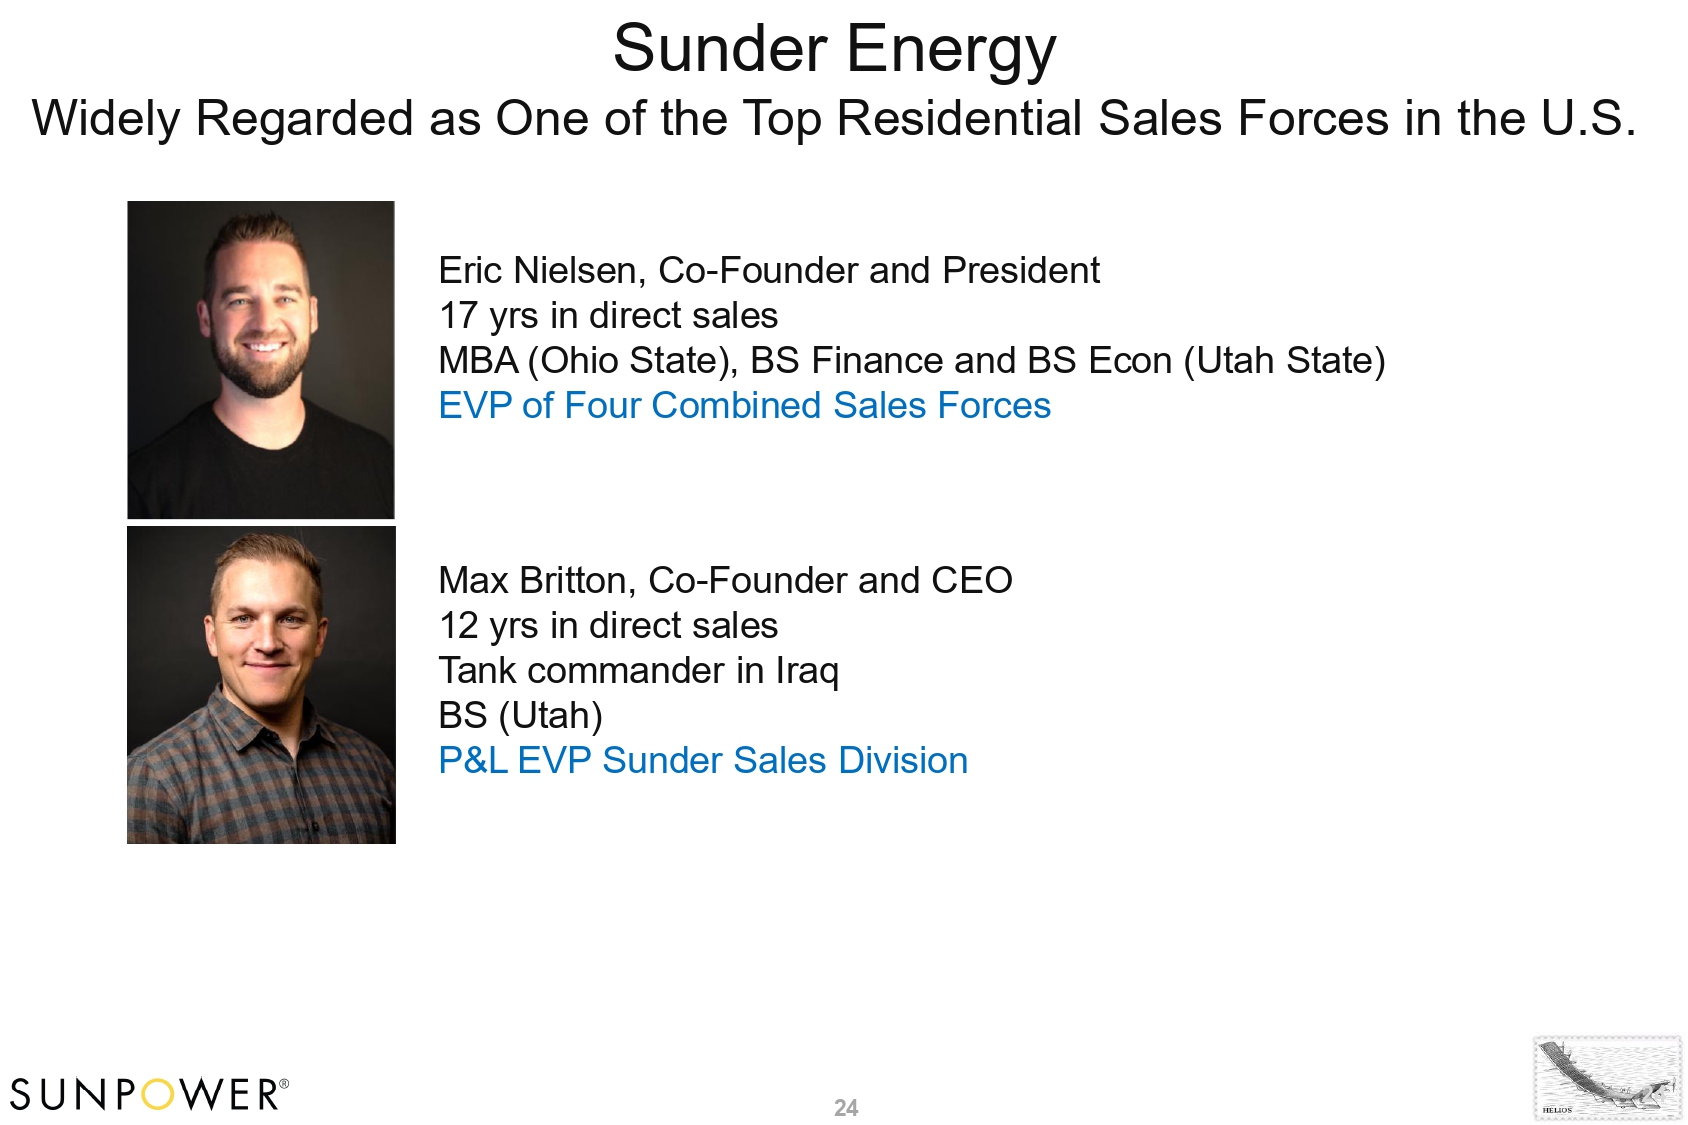Click the MBA (Ohio State) education line
This screenshot has height=1125, width=1688.
pyautogui.click(x=911, y=361)
